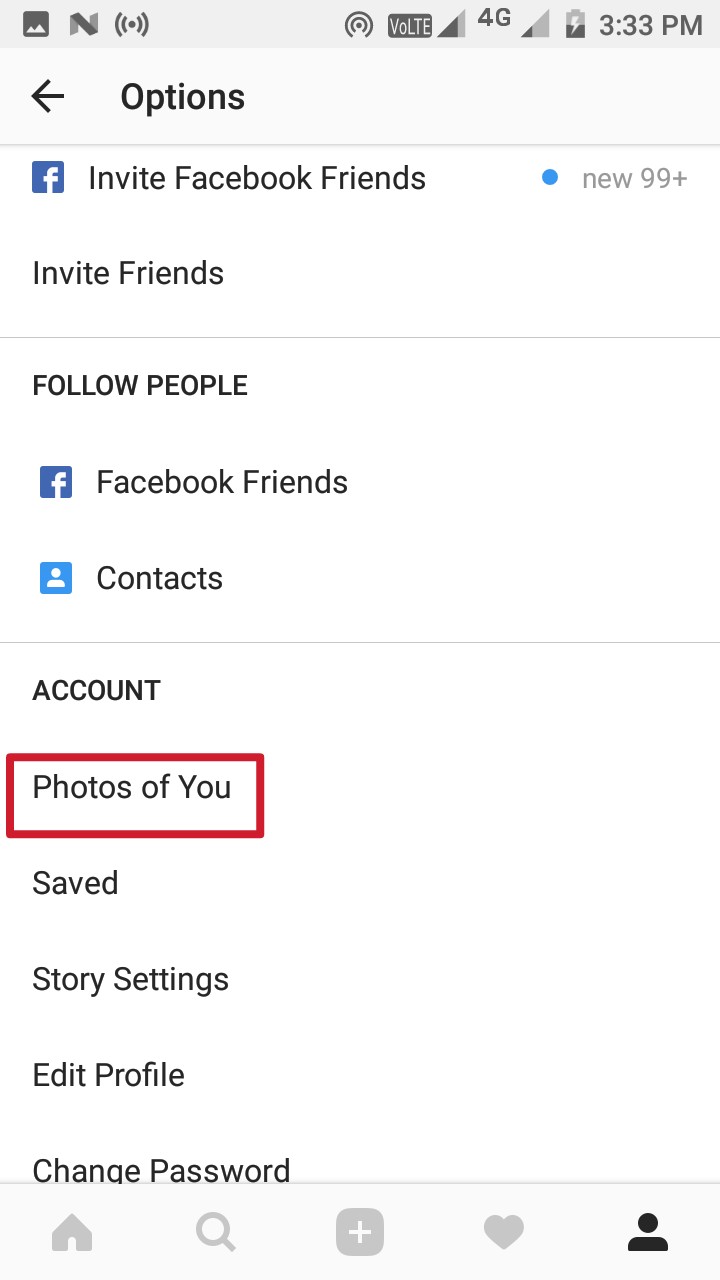Image resolution: width=720 pixels, height=1280 pixels.
Task: Open the Saved option
Action: tap(75, 883)
